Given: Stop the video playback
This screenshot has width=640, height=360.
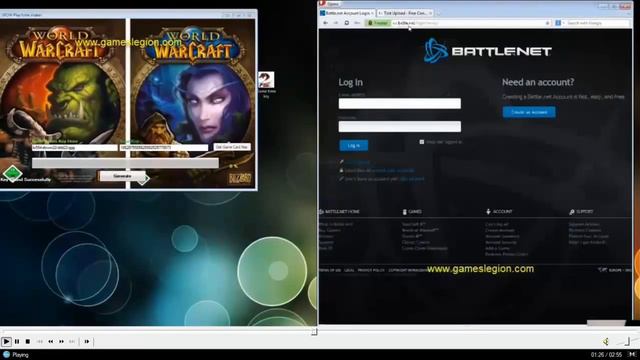Looking at the screenshot, I should [x=28, y=341].
